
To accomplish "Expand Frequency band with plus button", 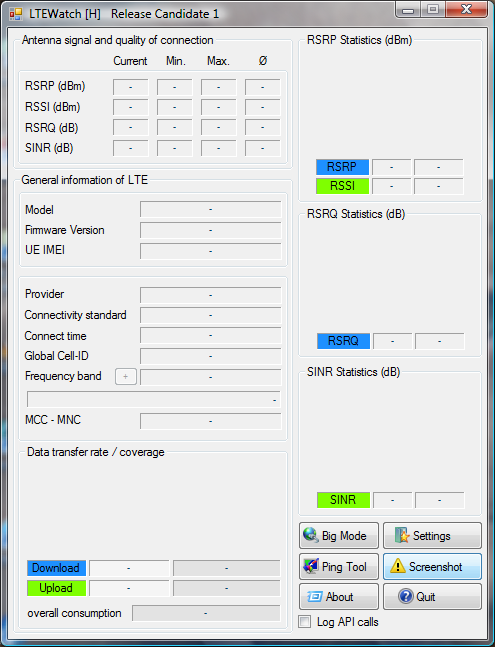I will [x=126, y=376].
